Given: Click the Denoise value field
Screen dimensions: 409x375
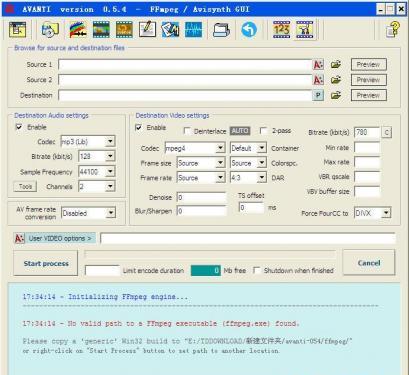Looking at the screenshot, I should [201, 197].
